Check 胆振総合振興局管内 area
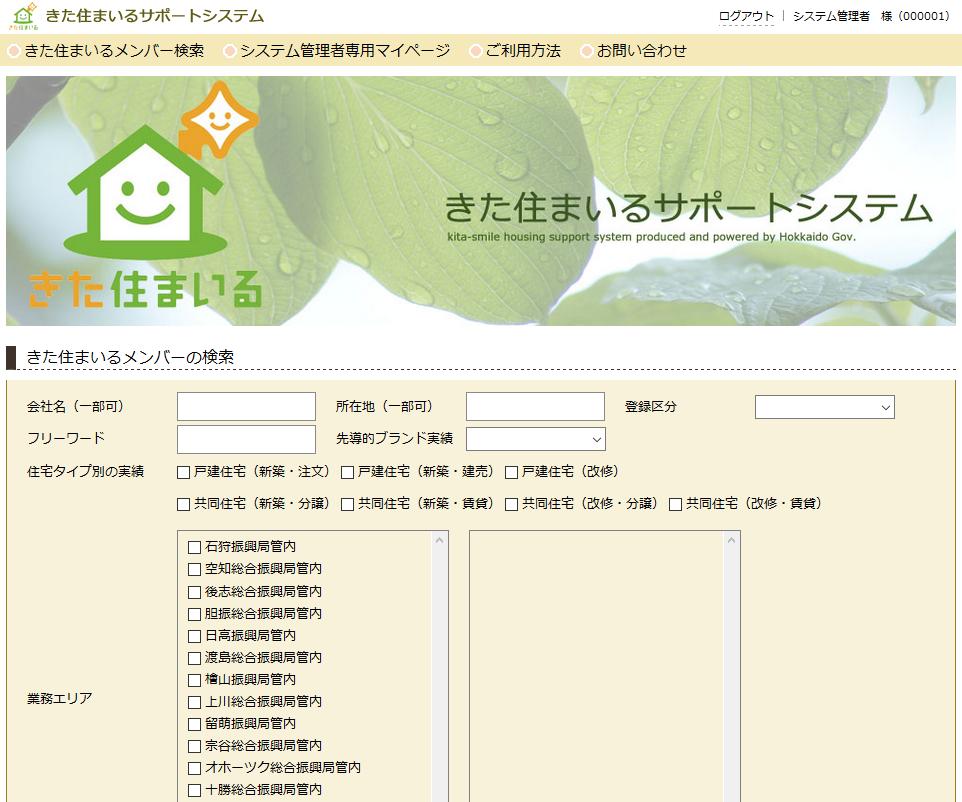This screenshot has height=802, width=962. [x=194, y=614]
